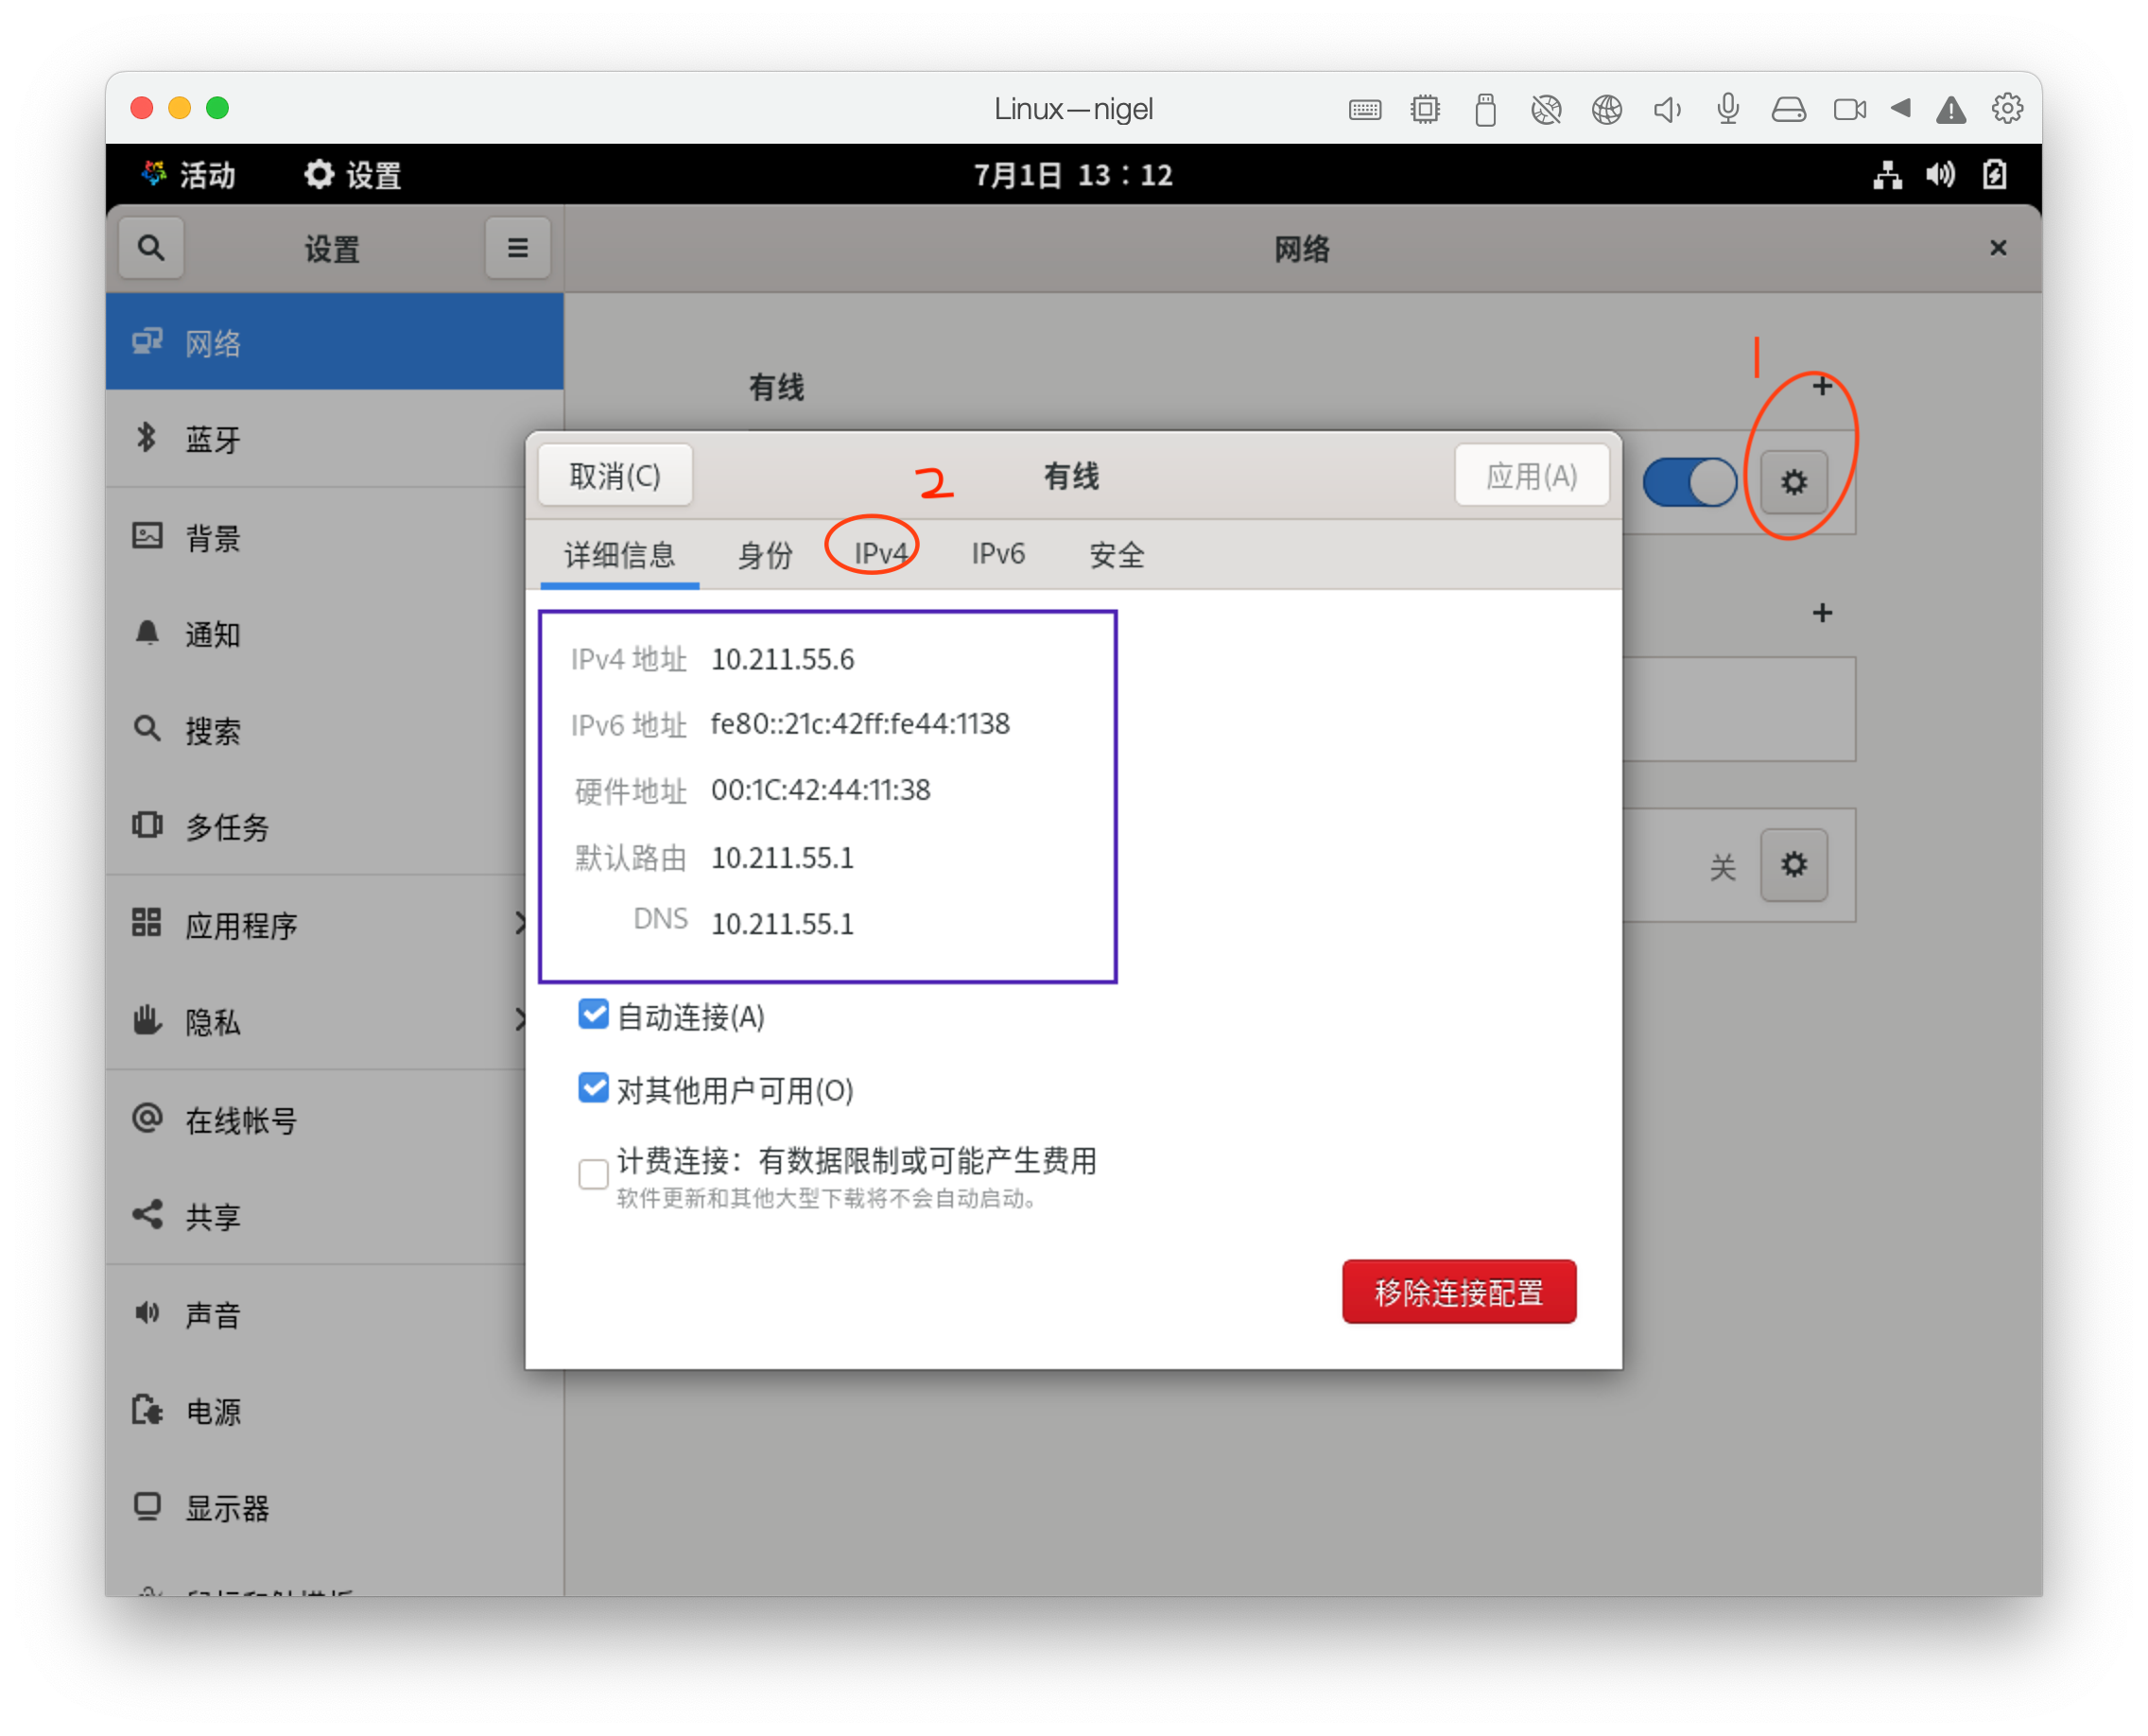Click the battery icon in the top bar
This screenshot has height=1736, width=2148.
tap(1995, 175)
